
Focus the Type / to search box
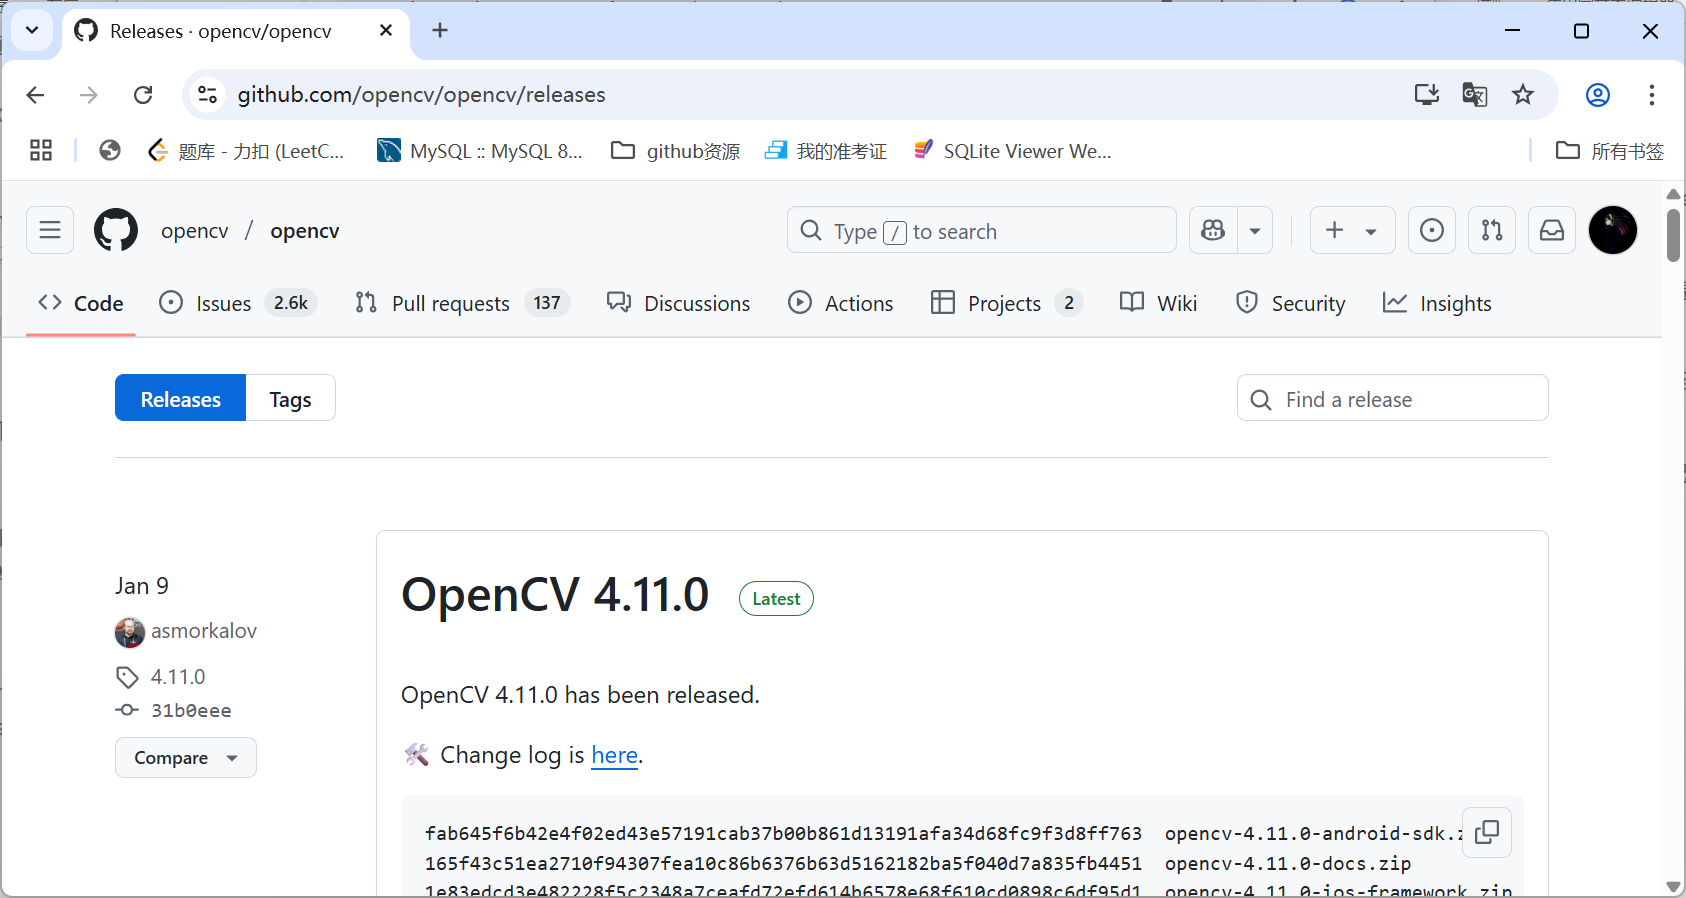pyautogui.click(x=982, y=231)
